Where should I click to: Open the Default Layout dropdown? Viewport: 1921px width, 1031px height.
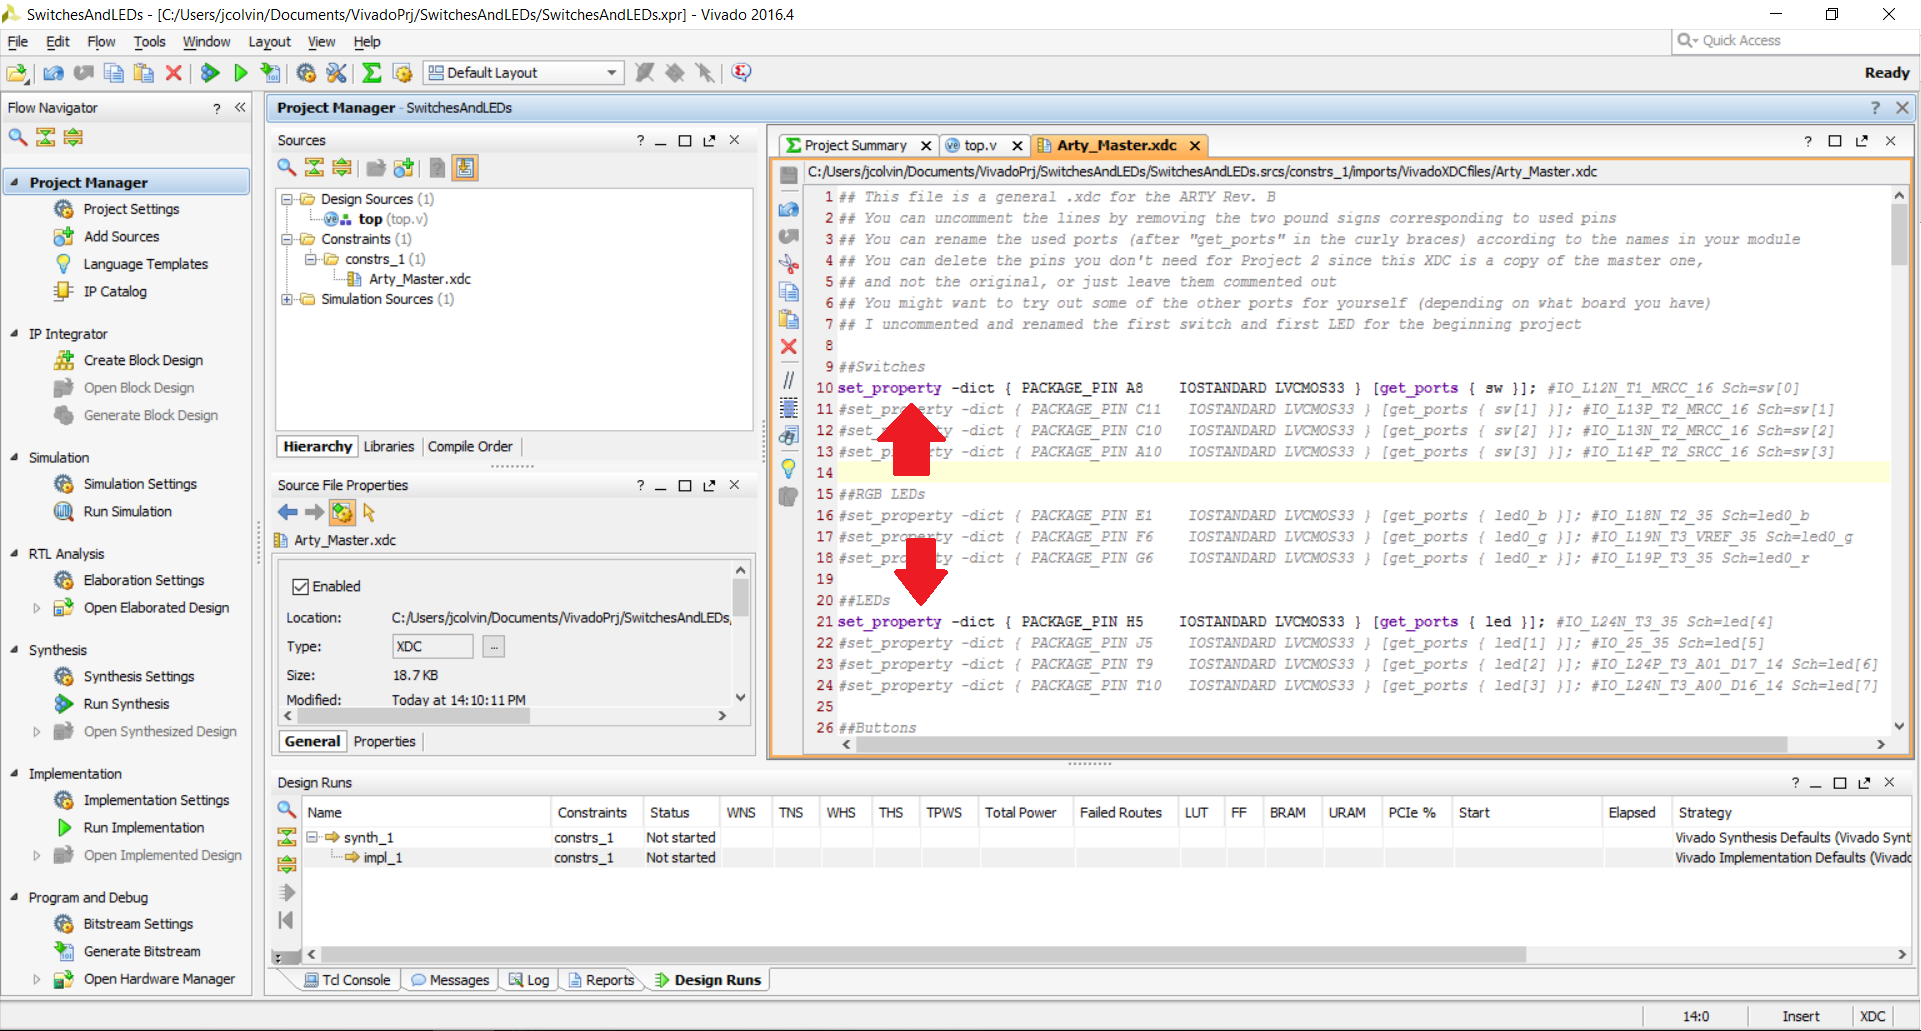pyautogui.click(x=524, y=72)
